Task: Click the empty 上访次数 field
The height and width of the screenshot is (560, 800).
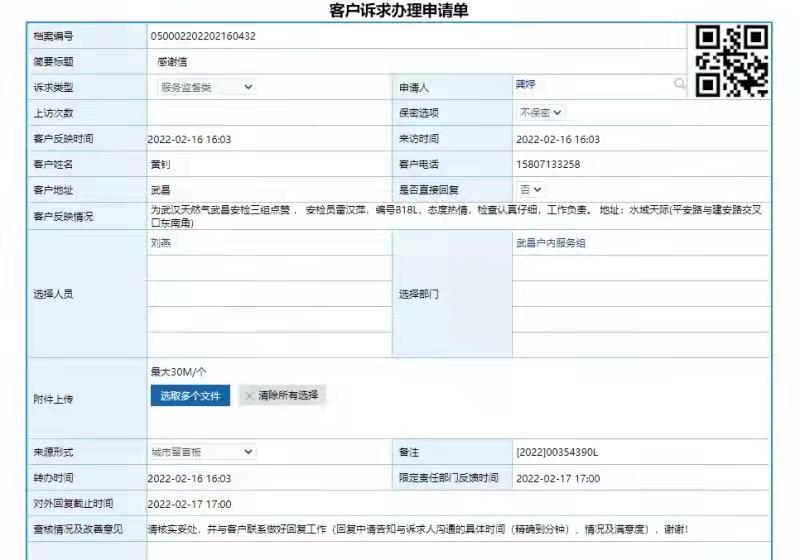Action: coord(268,113)
